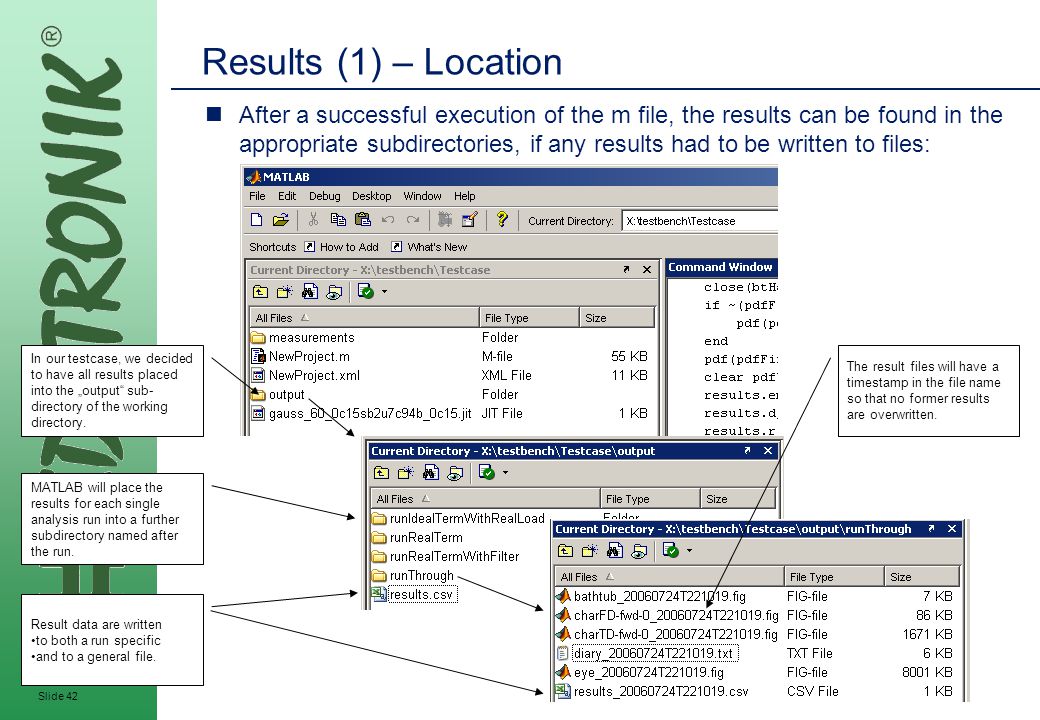
Task: Sort by Size column in runThrough panel
Action: pos(923,577)
